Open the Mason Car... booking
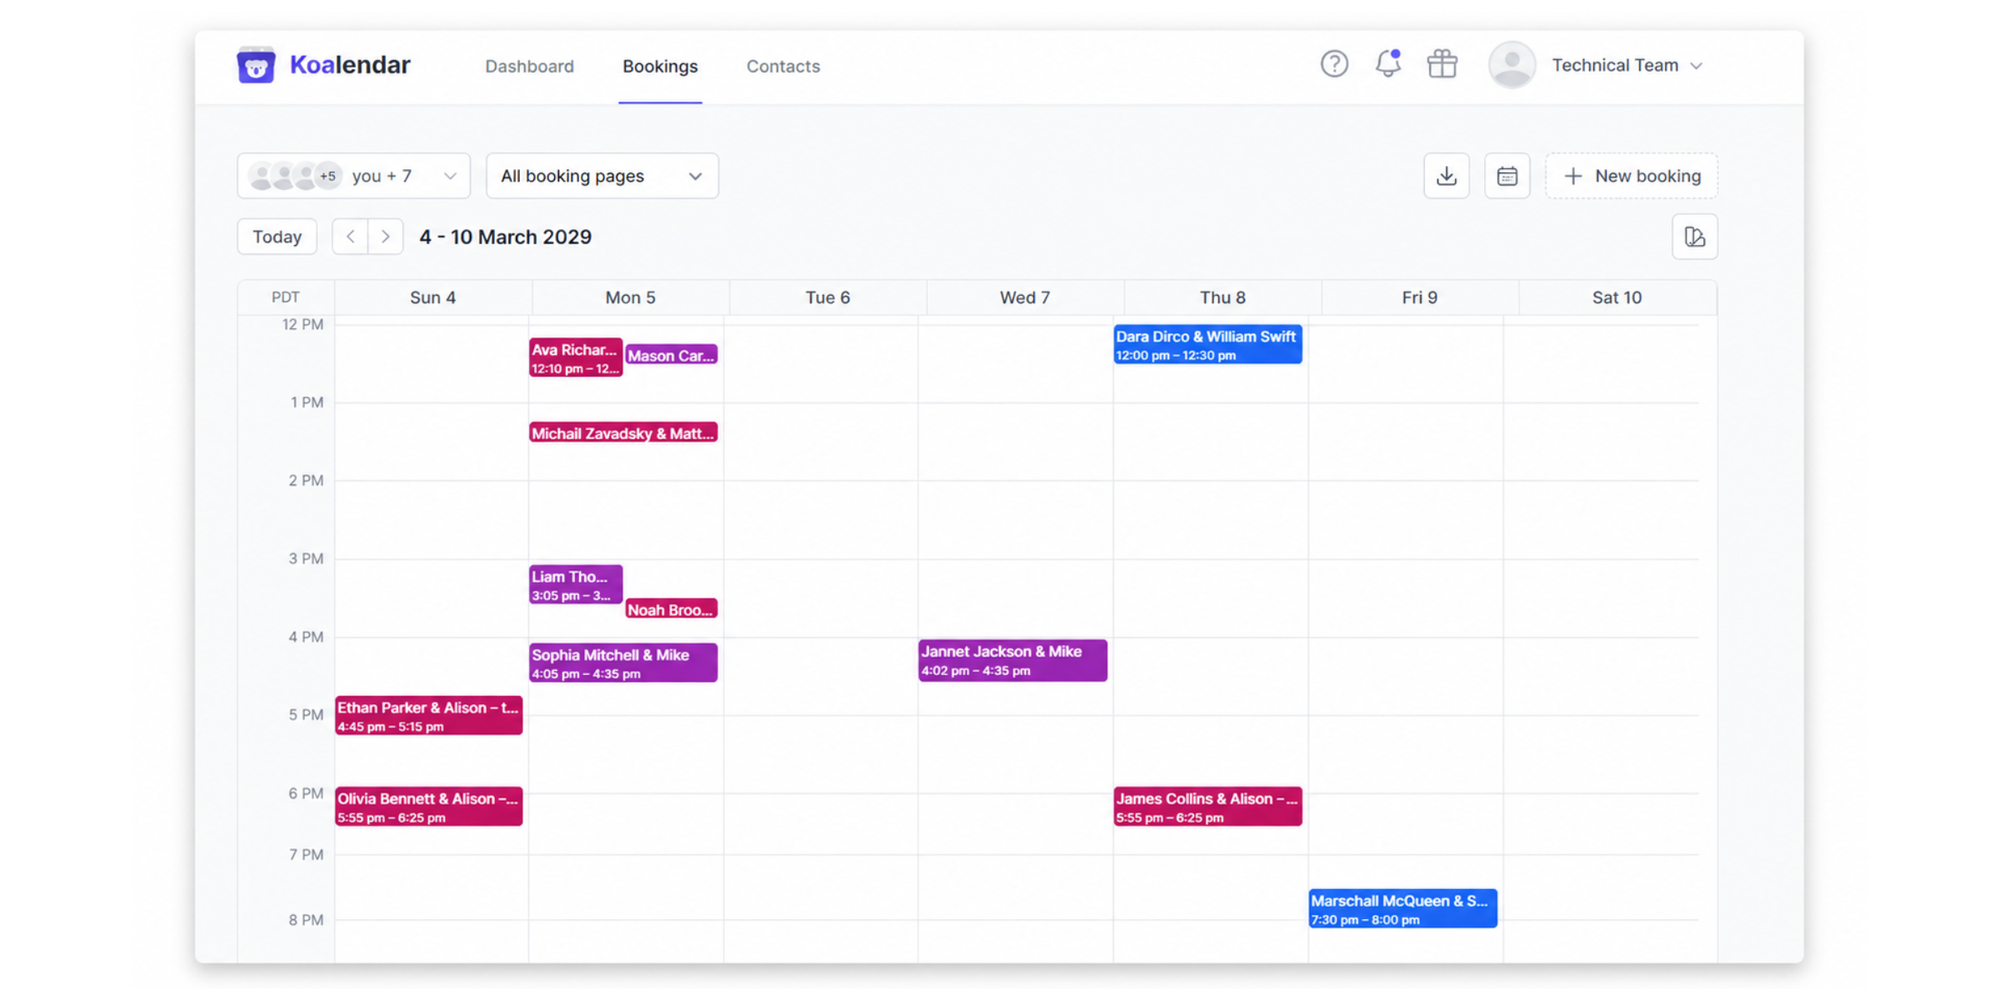The height and width of the screenshot is (1000, 2000). (671, 355)
